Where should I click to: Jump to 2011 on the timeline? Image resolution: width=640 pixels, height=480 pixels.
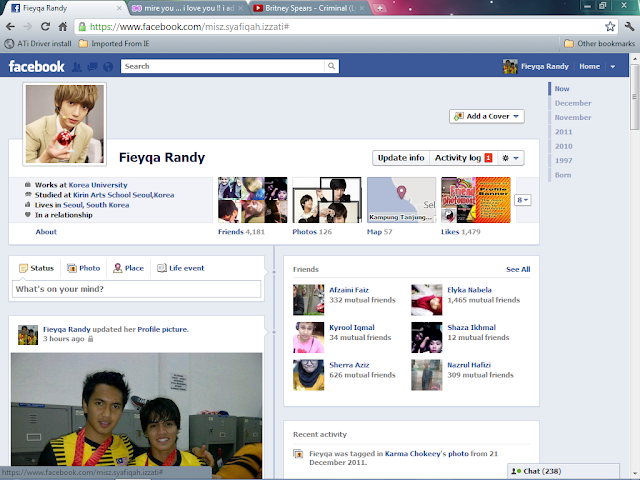(563, 132)
